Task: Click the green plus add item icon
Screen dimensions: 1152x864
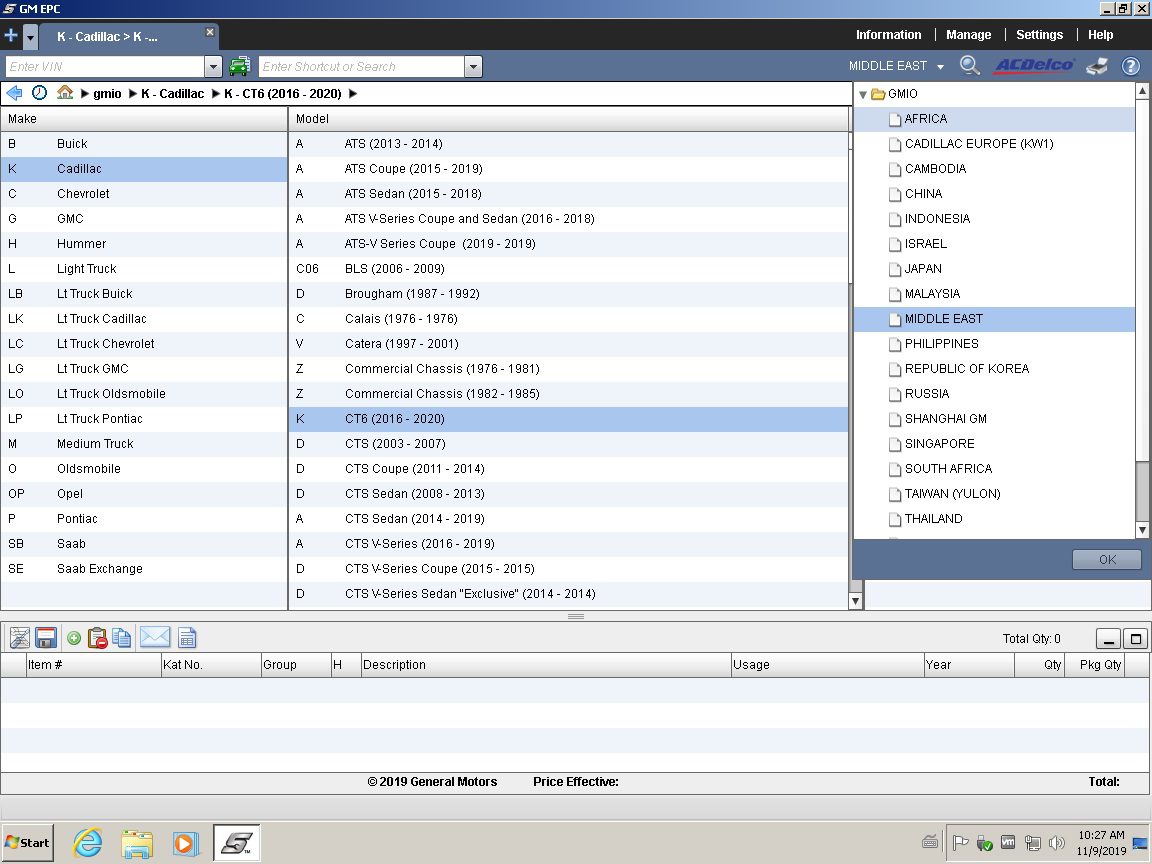Action: pos(74,638)
